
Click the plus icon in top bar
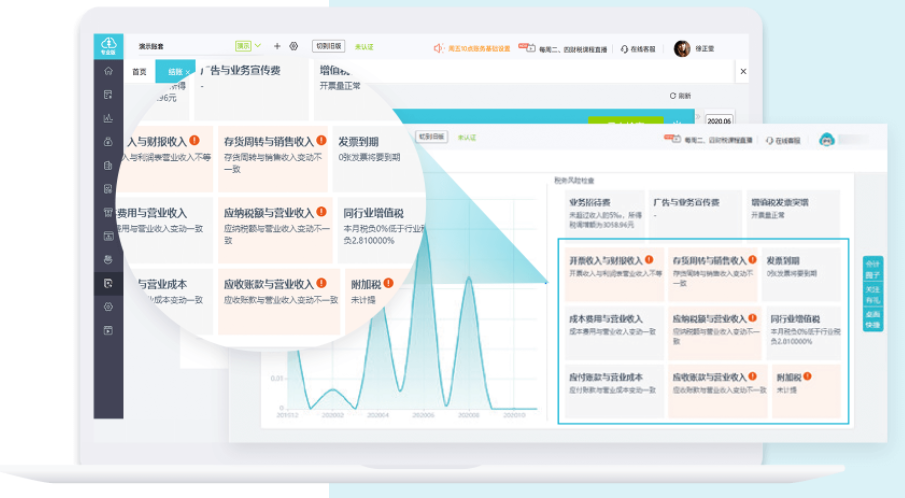(277, 46)
